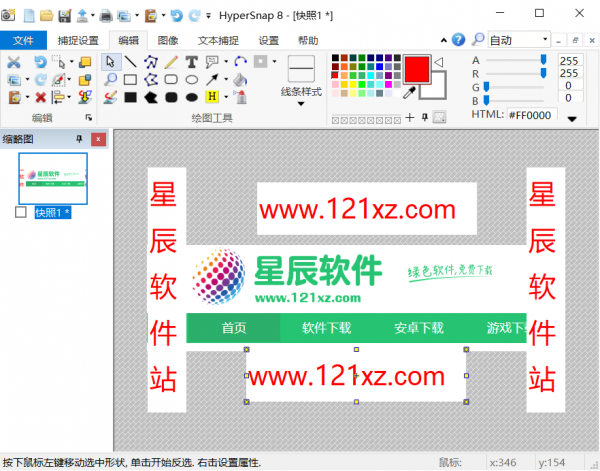This screenshot has height=471, width=600.
Task: Switch to the 捕捉设置 tab
Action: 78,40
